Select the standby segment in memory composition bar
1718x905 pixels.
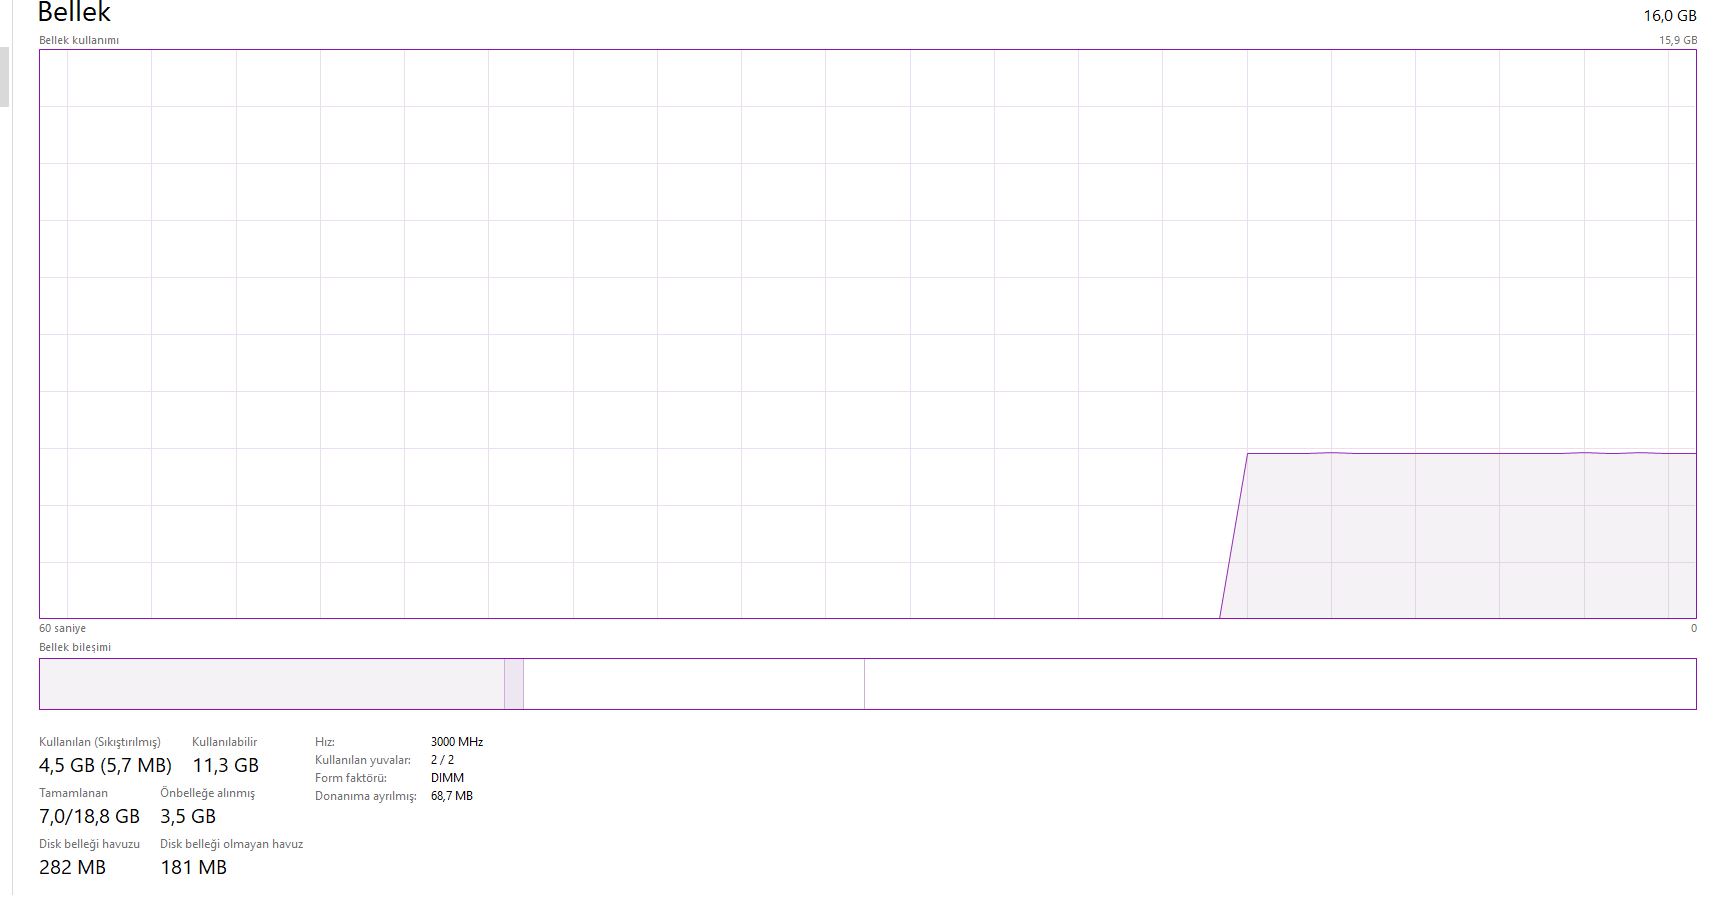tap(693, 684)
